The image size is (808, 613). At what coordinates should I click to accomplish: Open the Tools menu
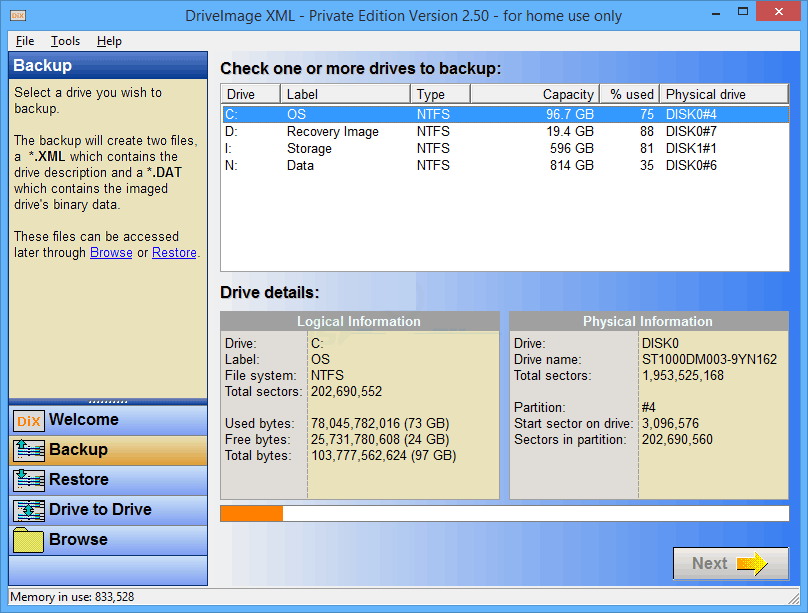tap(66, 41)
